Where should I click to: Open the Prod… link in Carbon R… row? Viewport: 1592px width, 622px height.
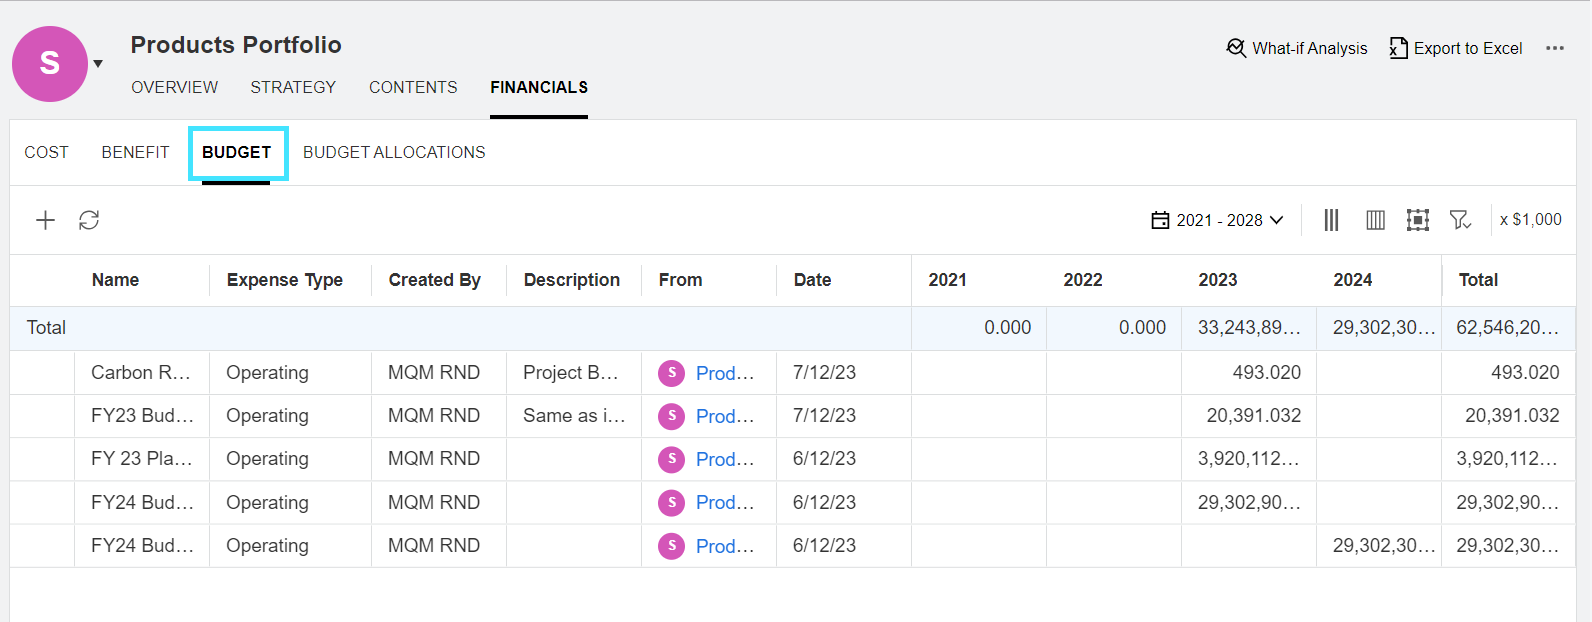click(x=724, y=373)
